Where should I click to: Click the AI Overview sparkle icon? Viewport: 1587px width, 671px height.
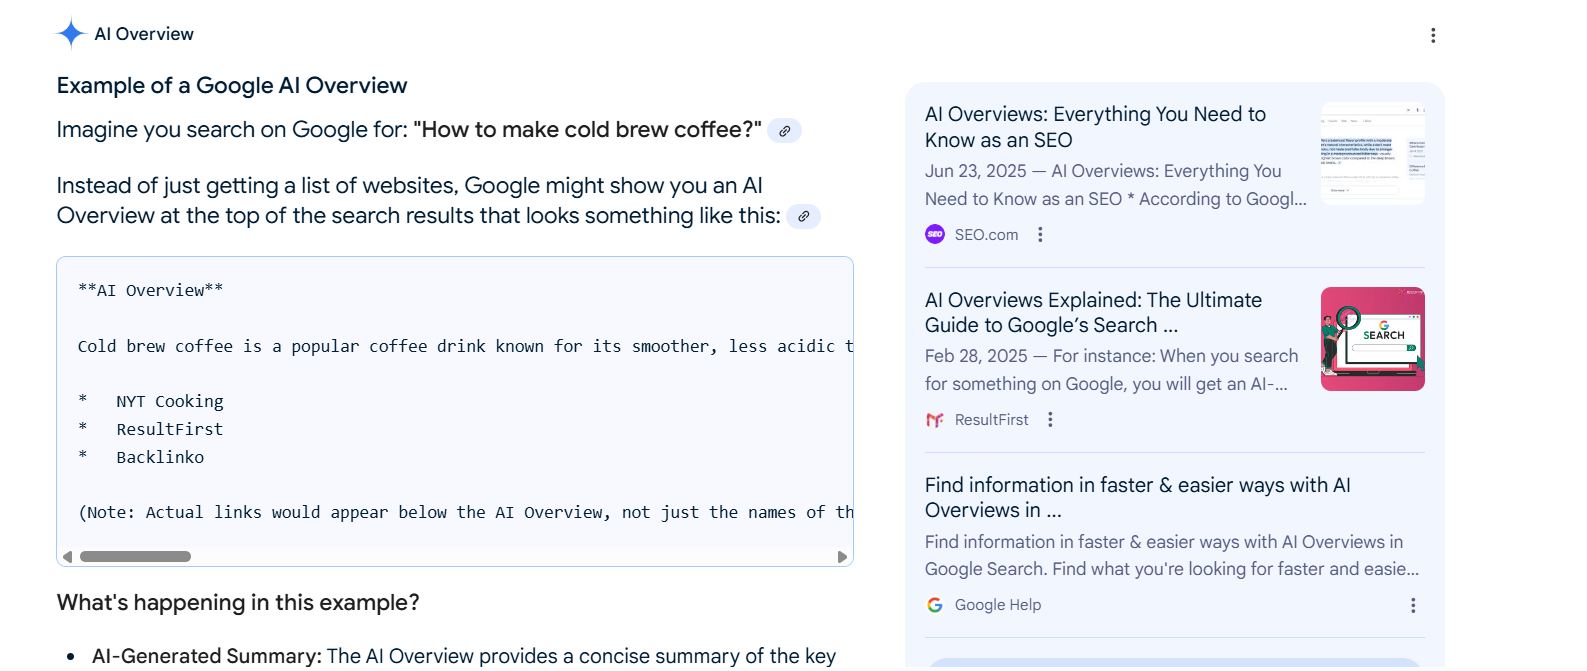click(71, 34)
